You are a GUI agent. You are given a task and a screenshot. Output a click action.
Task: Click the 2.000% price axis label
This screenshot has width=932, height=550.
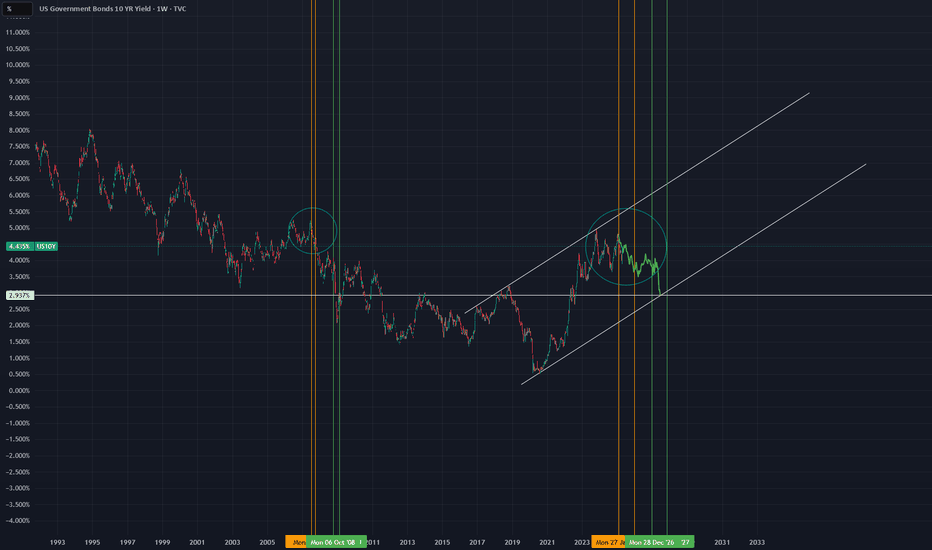point(18,325)
